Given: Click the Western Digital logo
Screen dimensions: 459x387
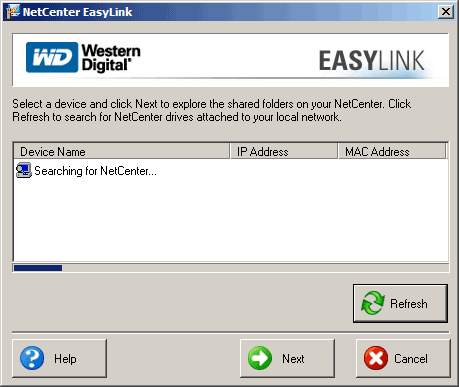Looking at the screenshot, I should point(83,57).
